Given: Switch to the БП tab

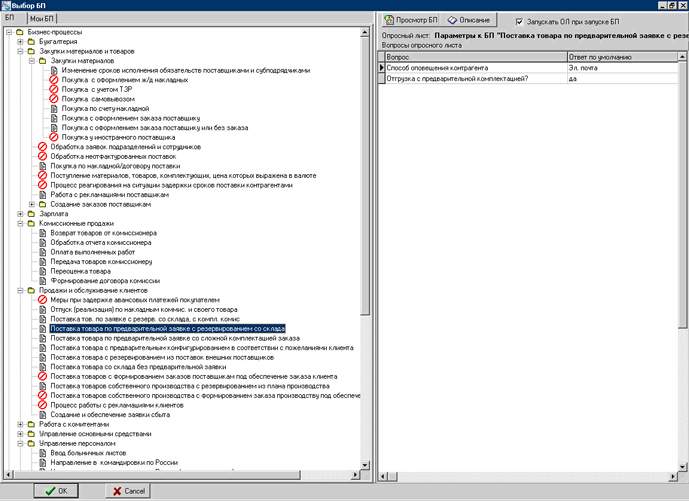Looking at the screenshot, I should pyautogui.click(x=10, y=18).
